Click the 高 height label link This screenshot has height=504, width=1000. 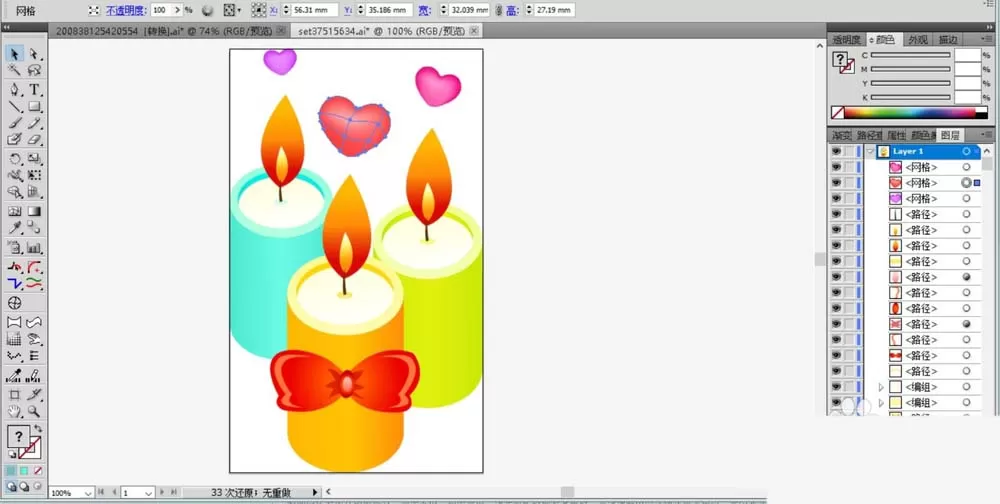[x=511, y=10]
